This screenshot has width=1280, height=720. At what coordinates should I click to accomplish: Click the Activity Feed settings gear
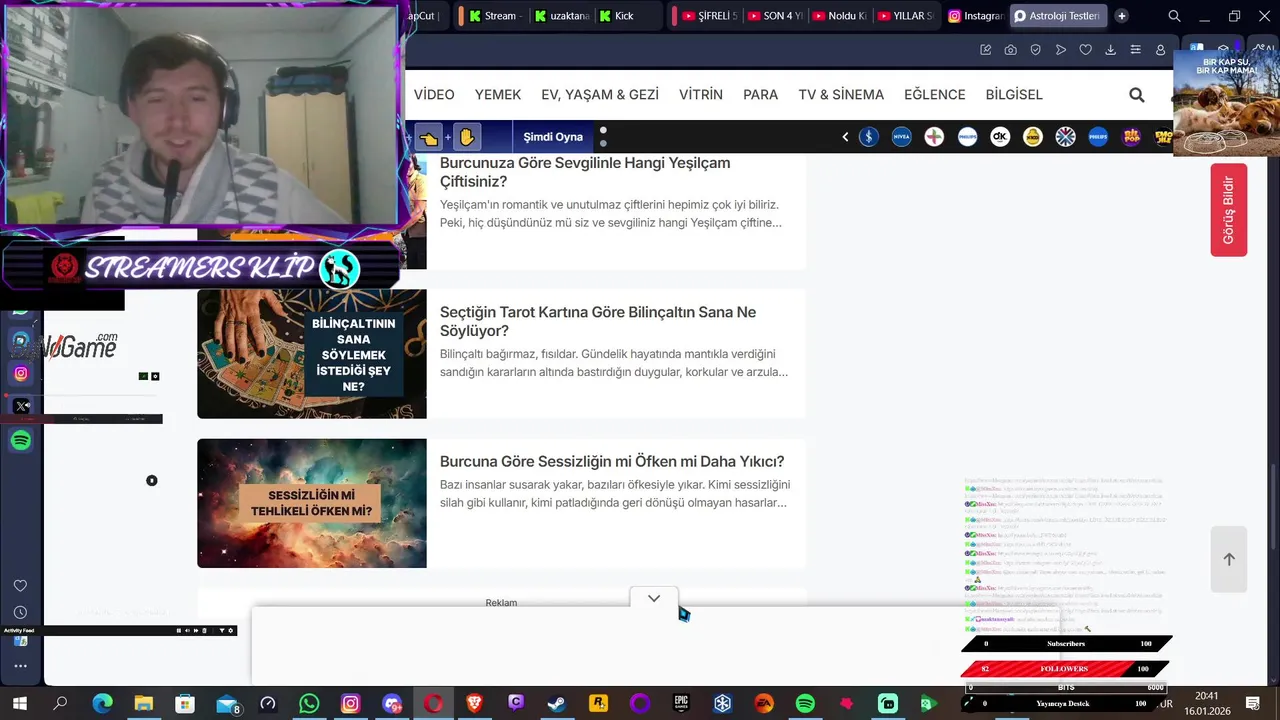(231, 630)
